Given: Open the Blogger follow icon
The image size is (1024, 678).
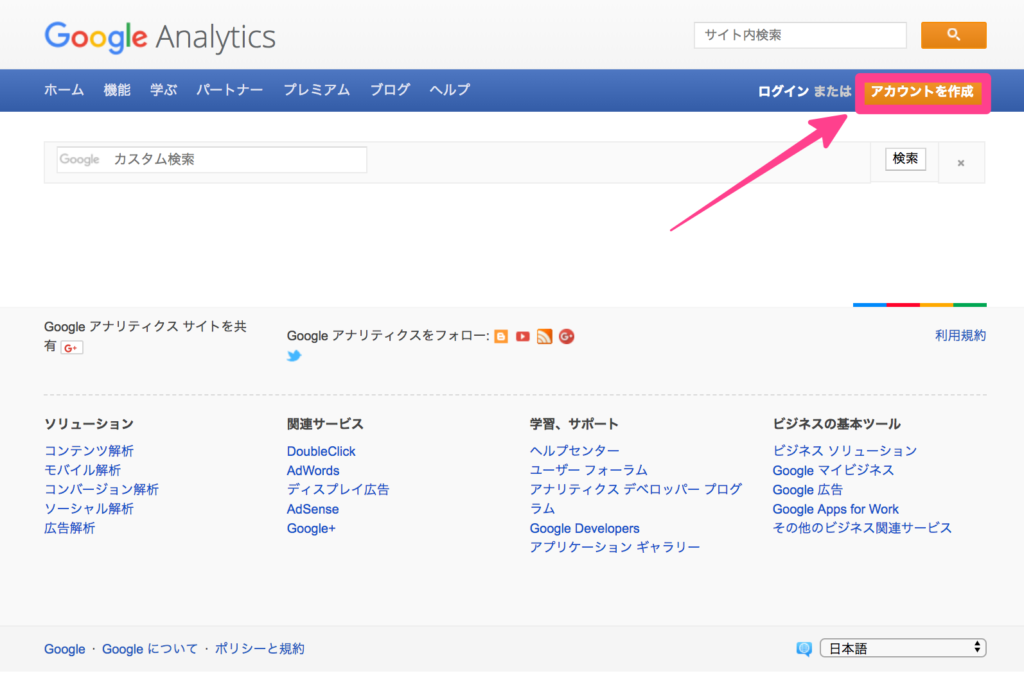Looking at the screenshot, I should pos(501,336).
